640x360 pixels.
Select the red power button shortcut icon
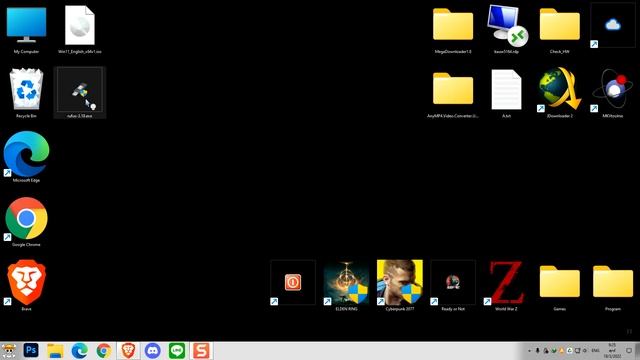pyautogui.click(x=293, y=282)
